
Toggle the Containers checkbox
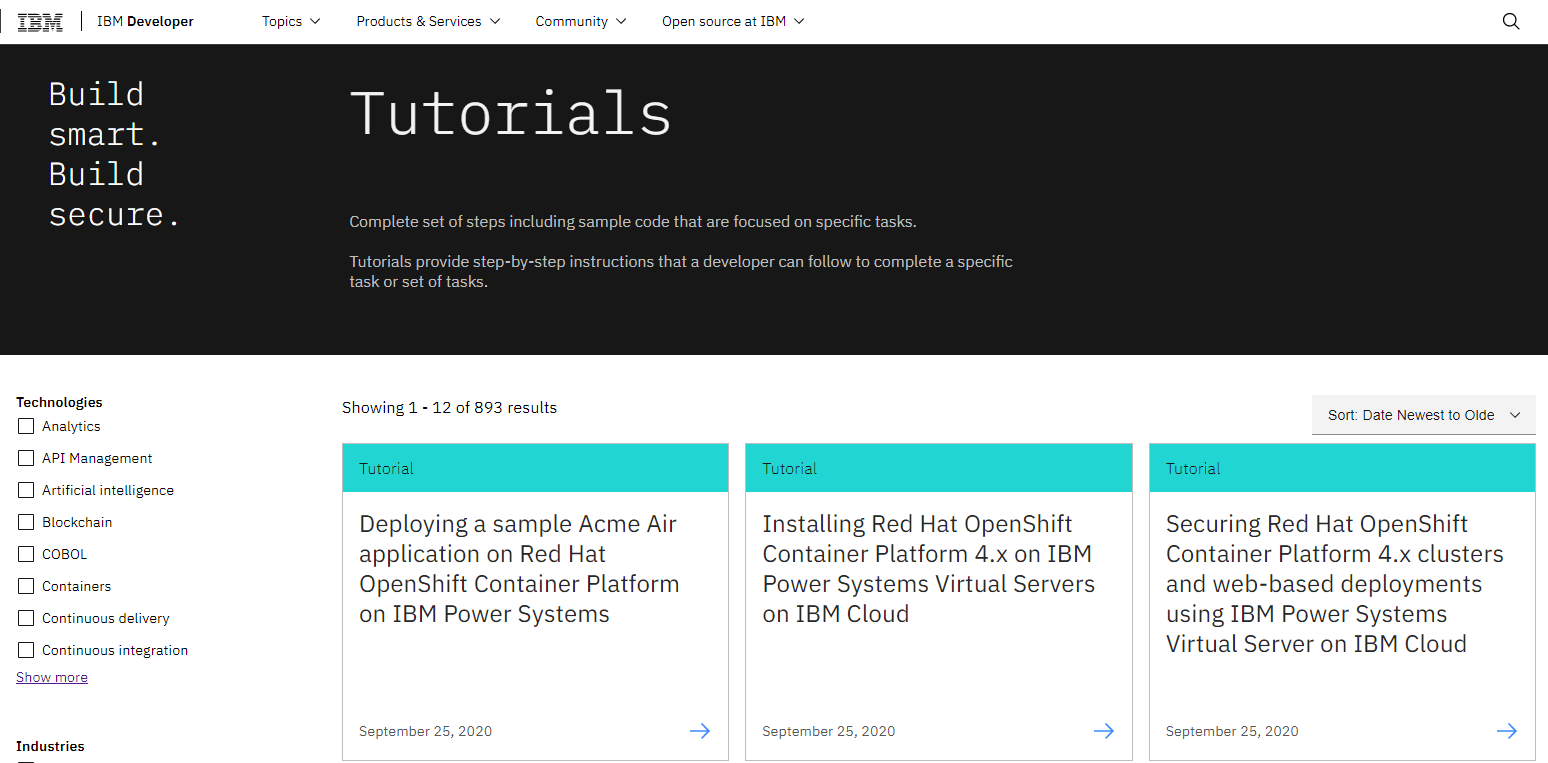click(26, 586)
